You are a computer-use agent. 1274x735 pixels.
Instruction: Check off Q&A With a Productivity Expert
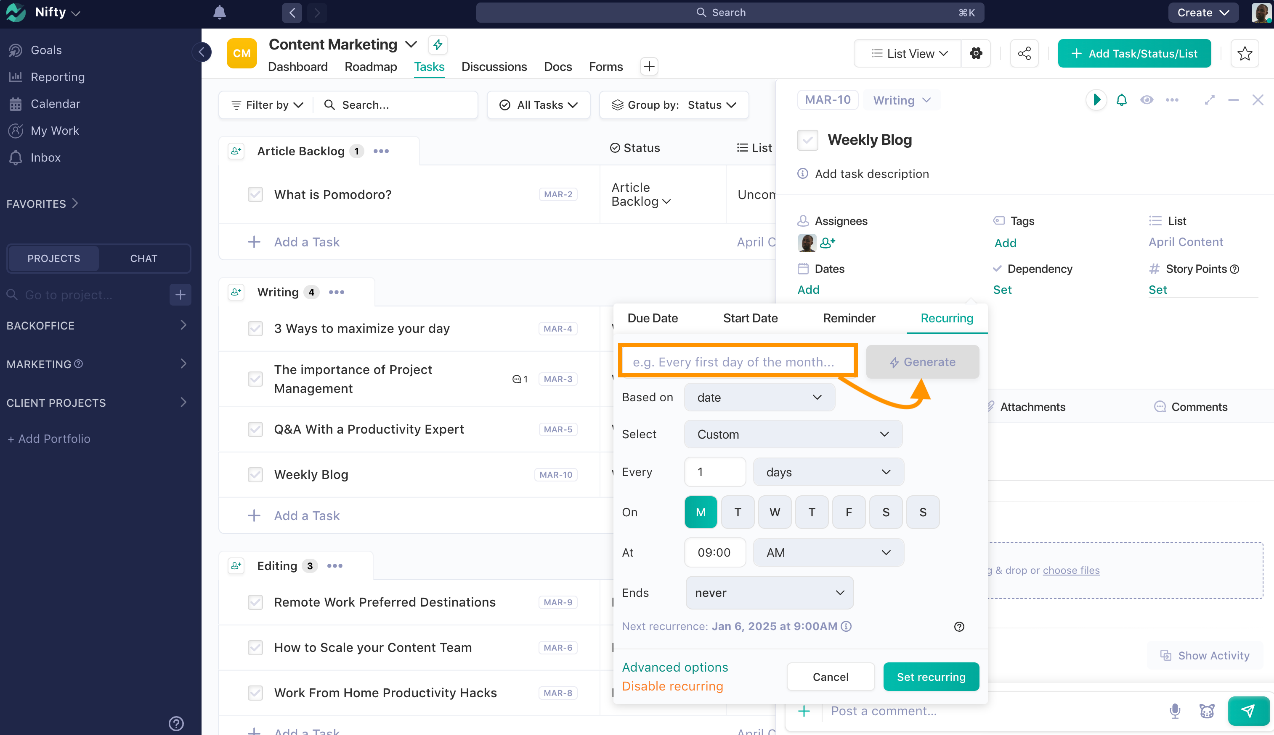pyautogui.click(x=255, y=429)
